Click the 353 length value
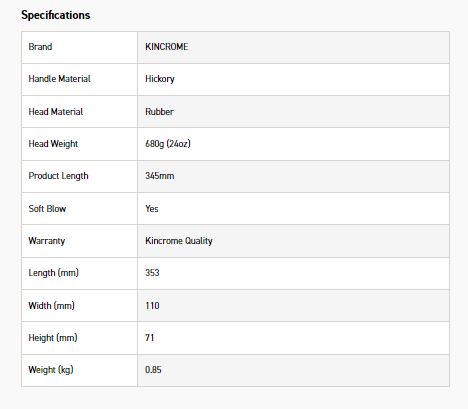Viewport: 468px width, 409px height. tap(152, 273)
